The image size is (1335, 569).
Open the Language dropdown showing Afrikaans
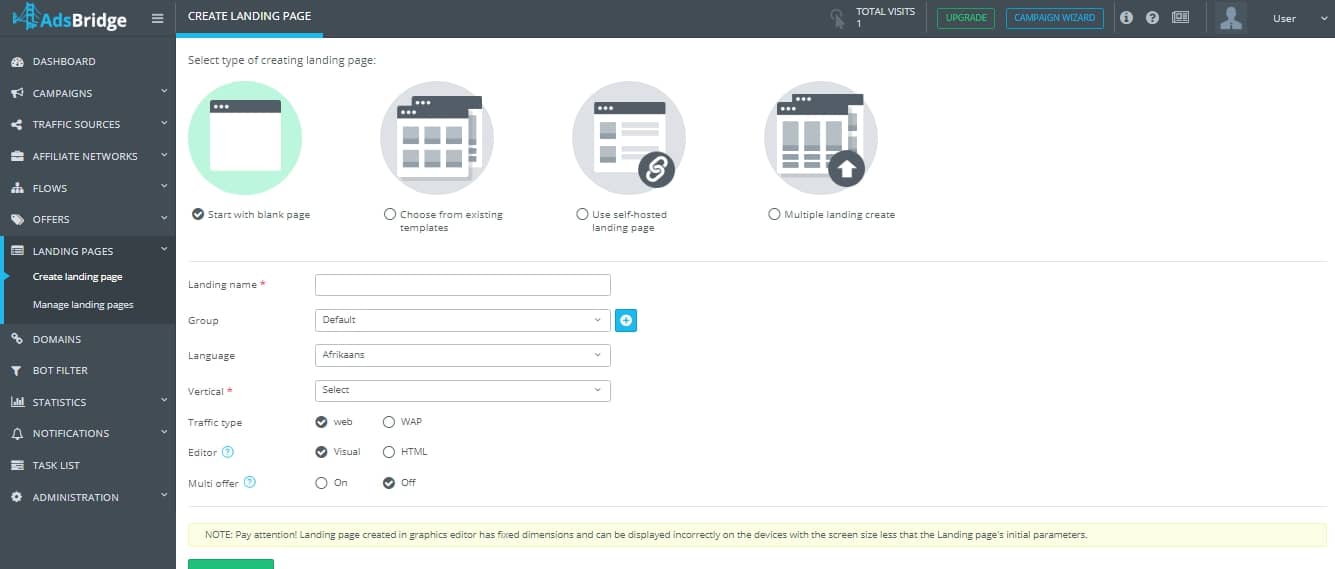(462, 355)
